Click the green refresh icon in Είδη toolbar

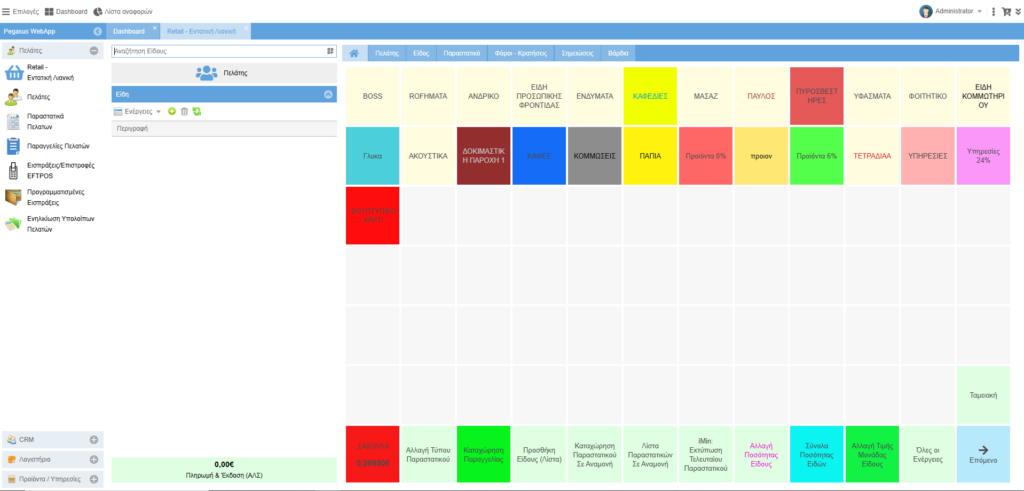(x=197, y=112)
